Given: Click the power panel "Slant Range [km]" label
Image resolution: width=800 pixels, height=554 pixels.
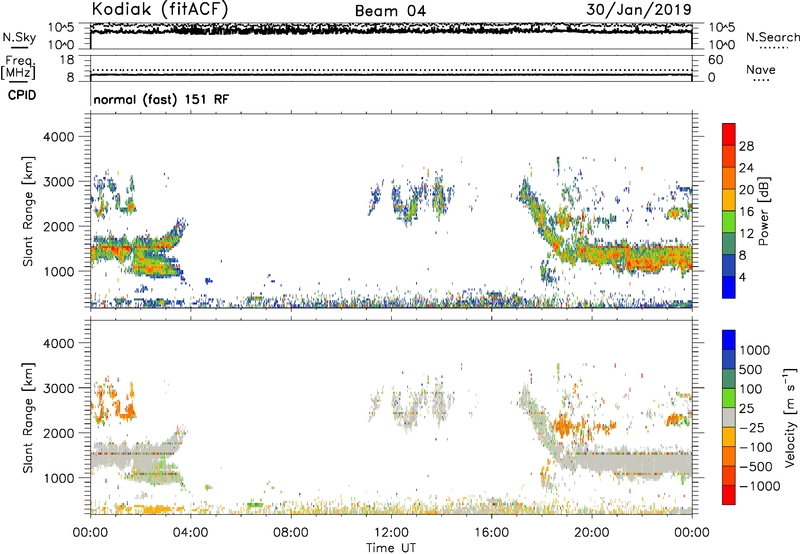Looking at the screenshot, I should [28, 211].
